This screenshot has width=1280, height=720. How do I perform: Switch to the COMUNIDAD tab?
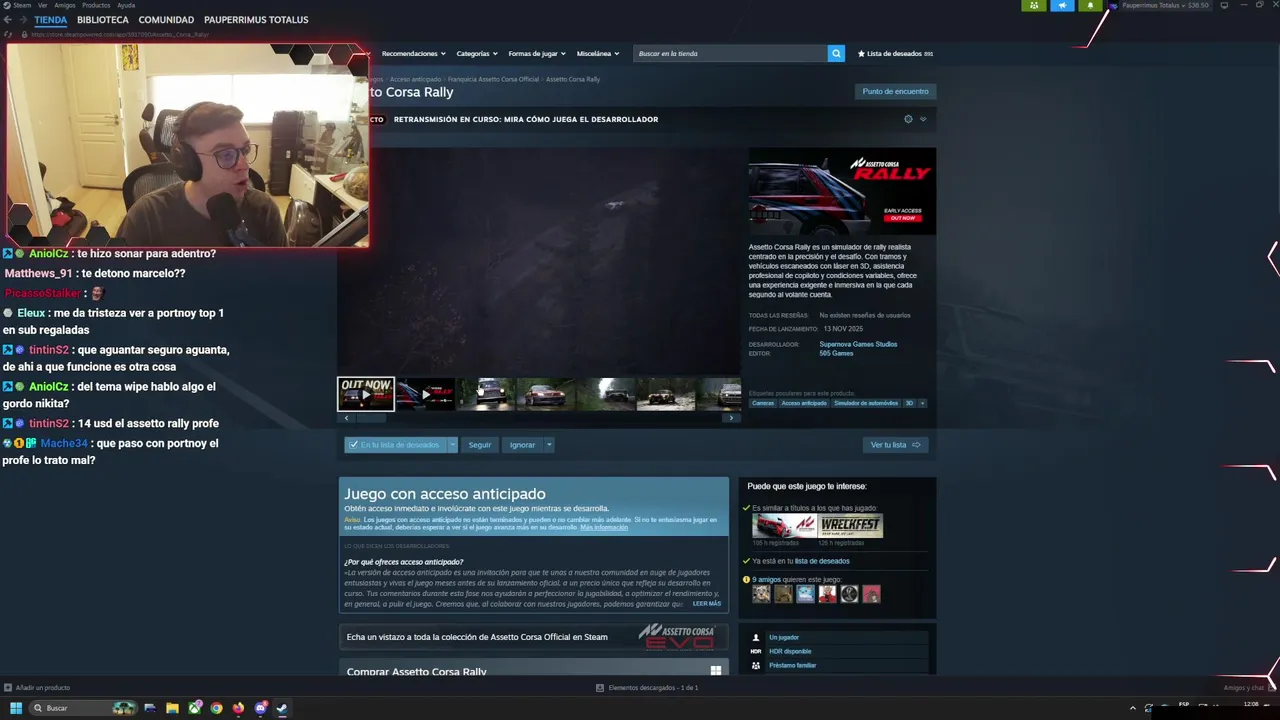click(x=166, y=20)
